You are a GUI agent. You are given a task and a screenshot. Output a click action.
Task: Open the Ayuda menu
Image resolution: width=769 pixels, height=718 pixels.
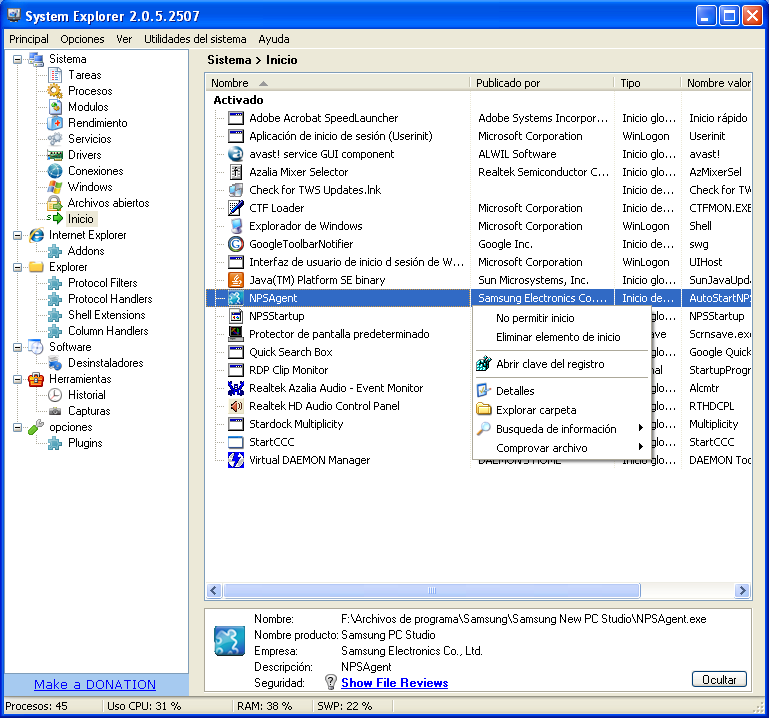point(274,39)
